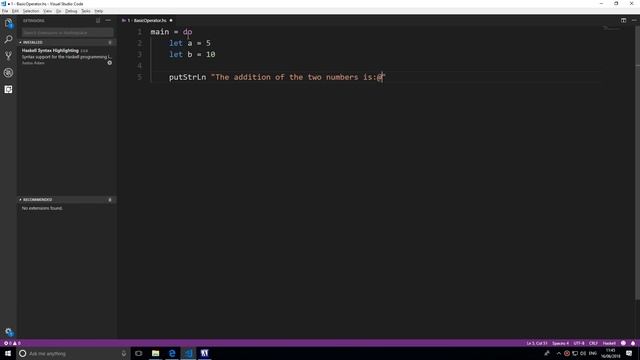
Task: Open the Extensions view in activity bar
Action: [9, 89]
